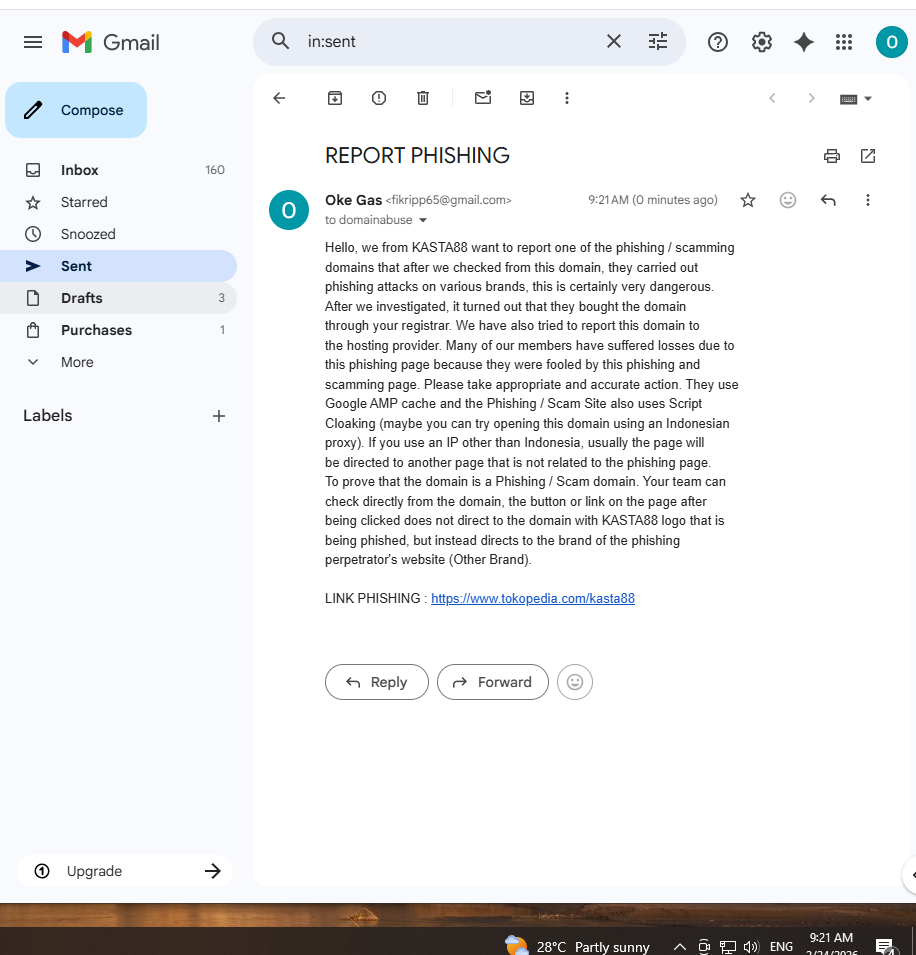Viewport: 916px width, 955px height.
Task: Click the Move to inbox icon
Action: 527,98
